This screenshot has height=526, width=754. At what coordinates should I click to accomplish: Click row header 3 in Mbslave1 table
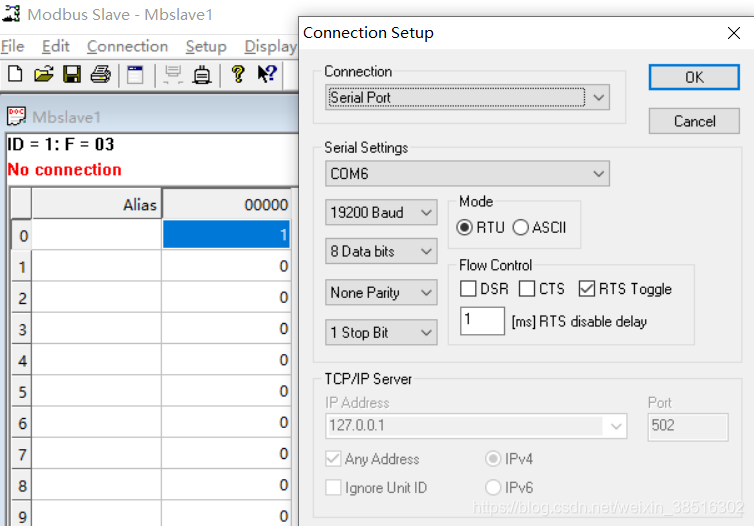pos(22,329)
